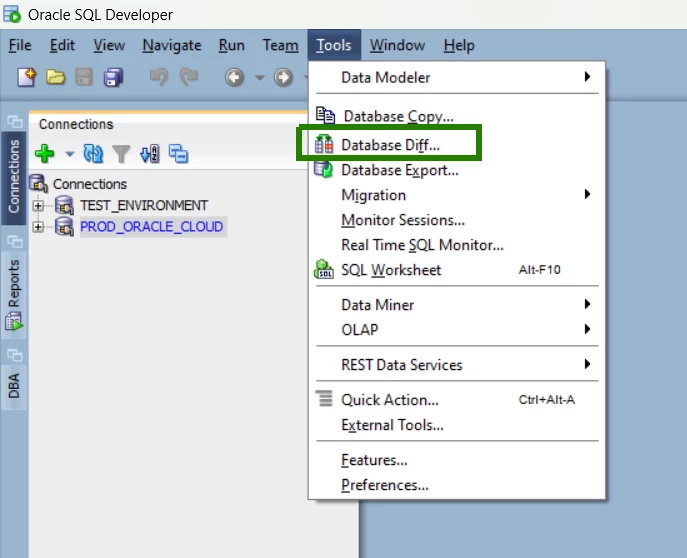This screenshot has height=558, width=687.
Task: Click the Back navigation arrow icon
Action: [234, 78]
